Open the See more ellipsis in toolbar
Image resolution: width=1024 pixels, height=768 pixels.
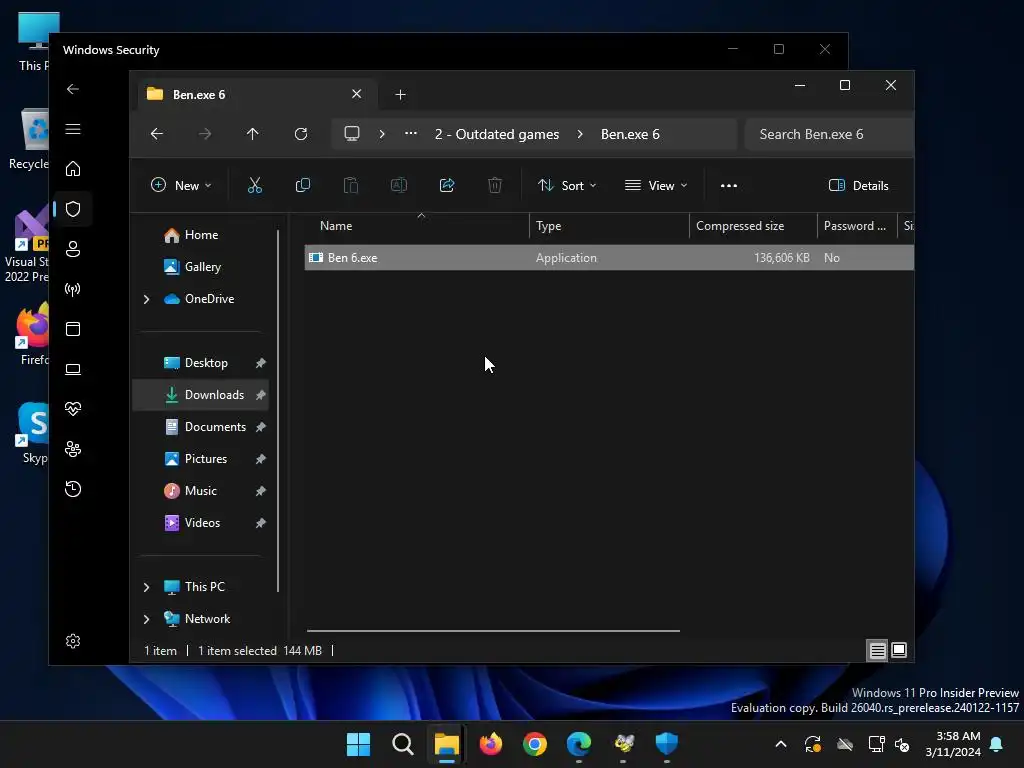729,185
